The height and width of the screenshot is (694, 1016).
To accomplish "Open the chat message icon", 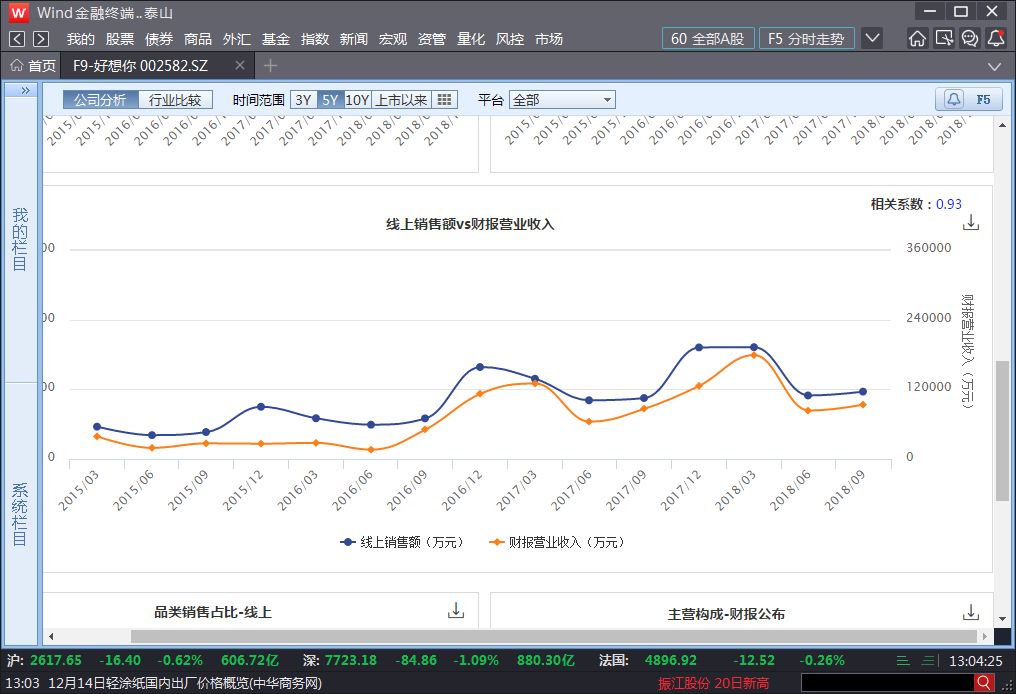I will point(969,39).
